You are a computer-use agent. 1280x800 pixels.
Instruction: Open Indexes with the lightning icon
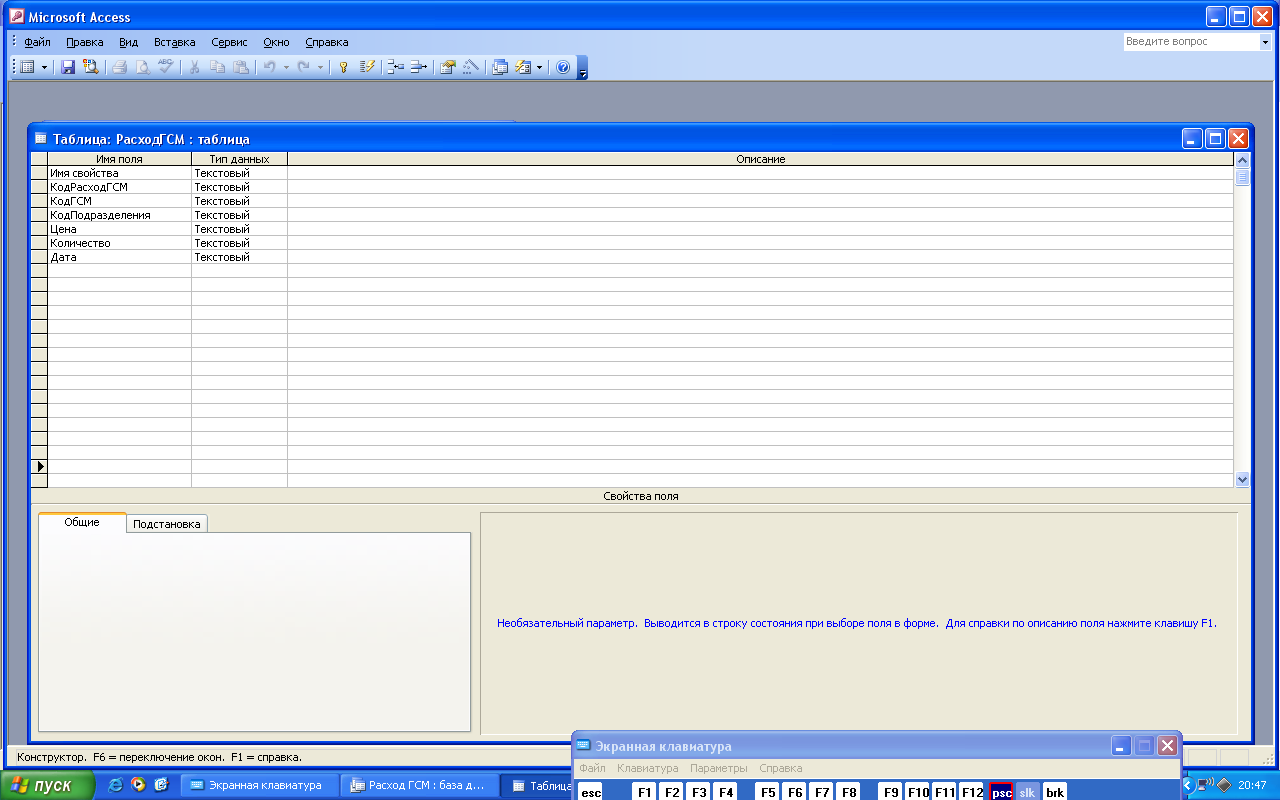(366, 67)
